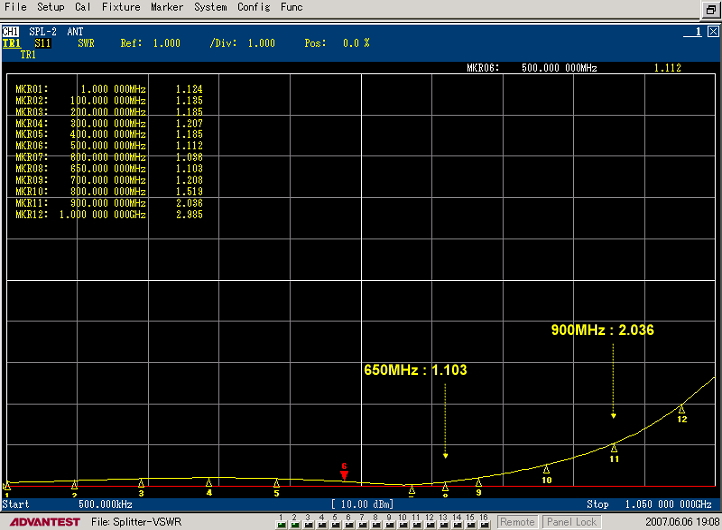
Task: Click the SWR format label
Action: [86, 43]
